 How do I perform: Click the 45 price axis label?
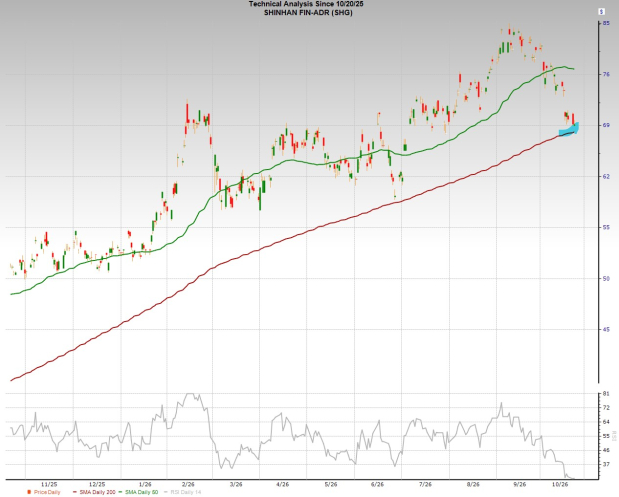[x=606, y=330]
